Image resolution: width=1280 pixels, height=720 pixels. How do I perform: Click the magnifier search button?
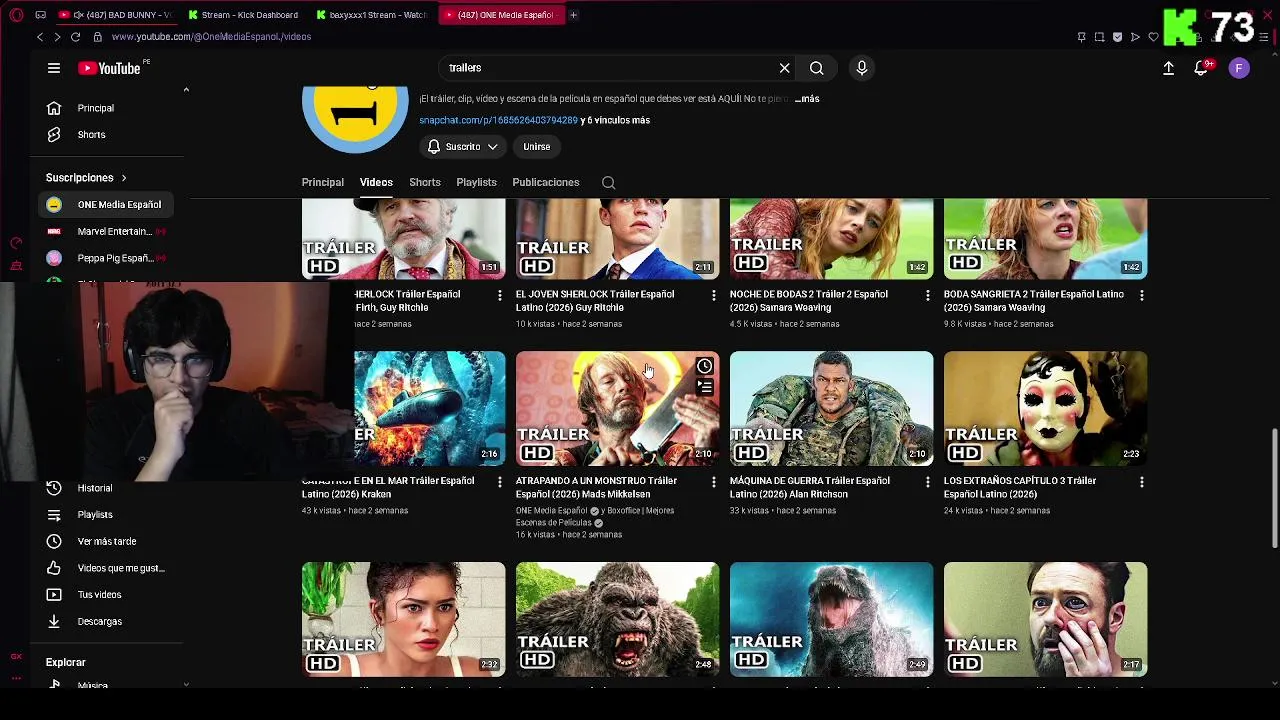point(817,68)
